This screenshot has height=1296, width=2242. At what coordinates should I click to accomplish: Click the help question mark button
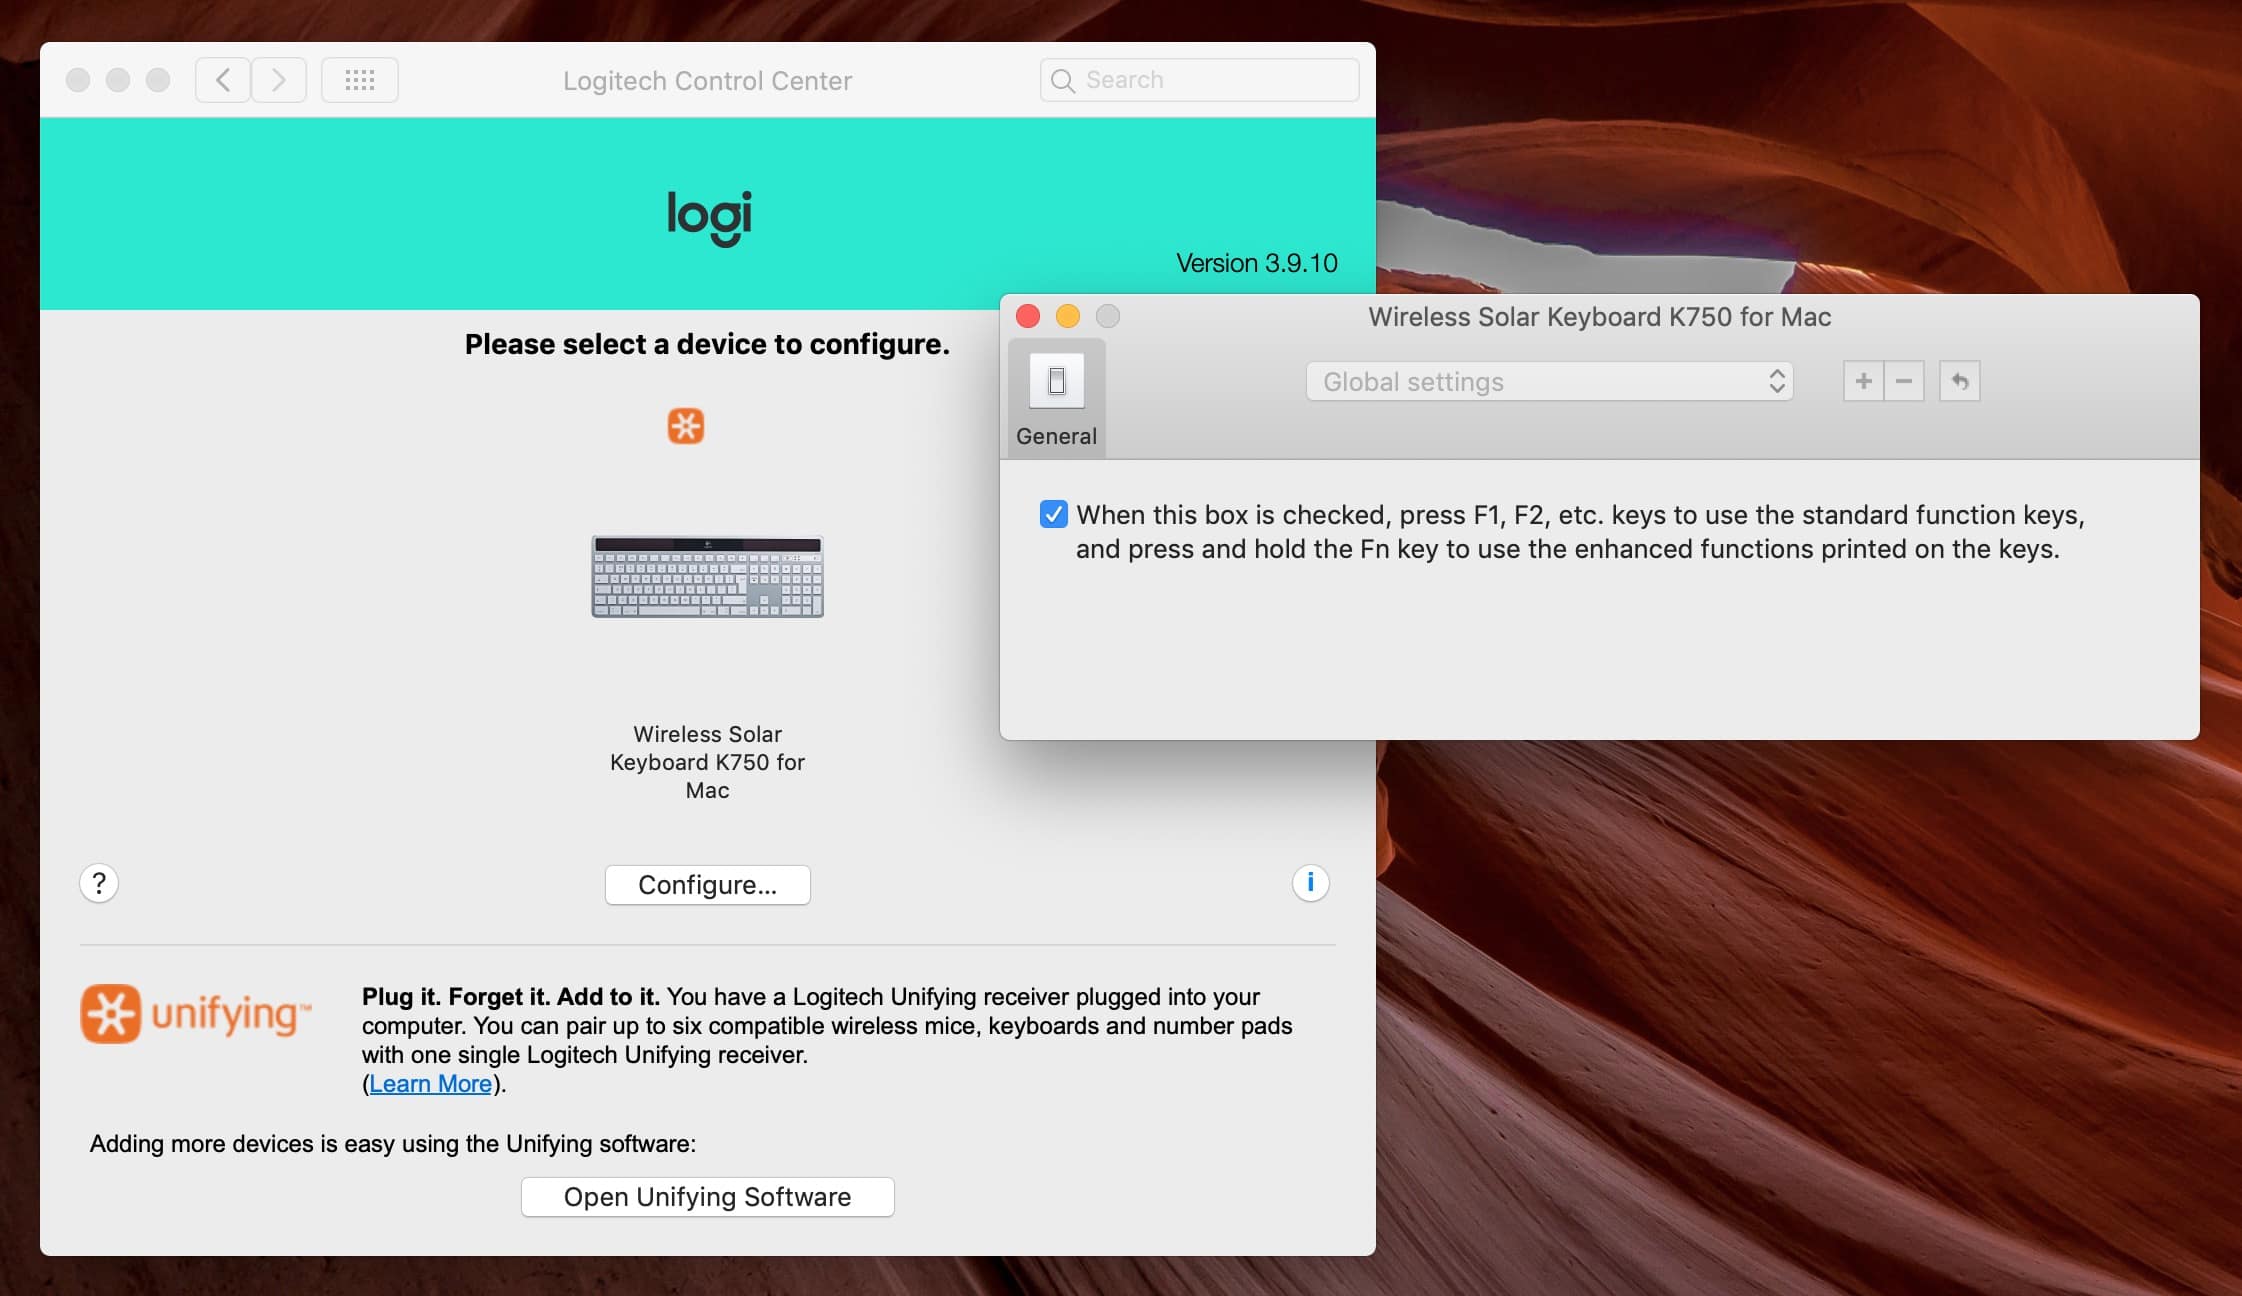(x=99, y=883)
